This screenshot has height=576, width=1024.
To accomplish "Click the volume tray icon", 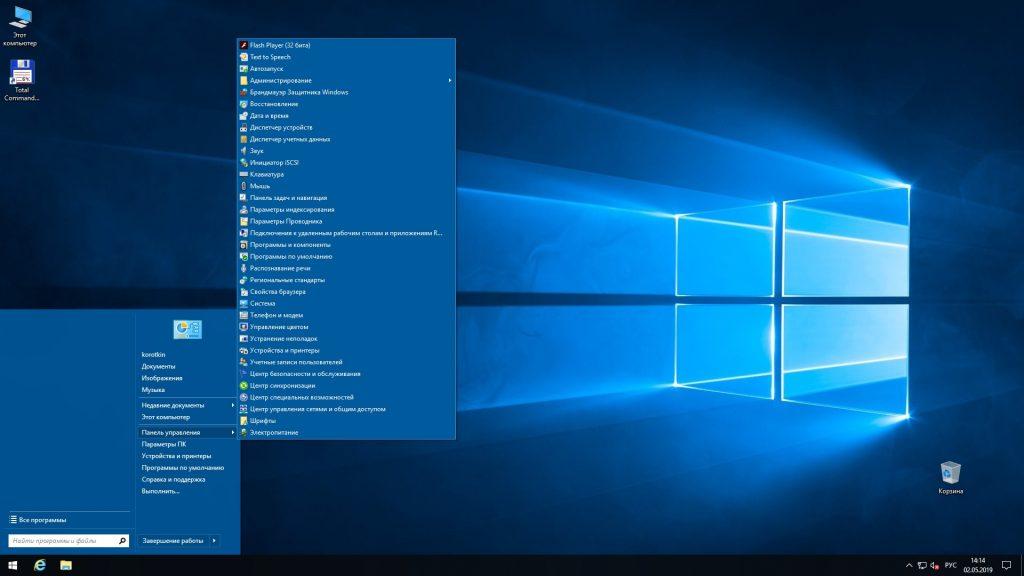I will (935, 566).
